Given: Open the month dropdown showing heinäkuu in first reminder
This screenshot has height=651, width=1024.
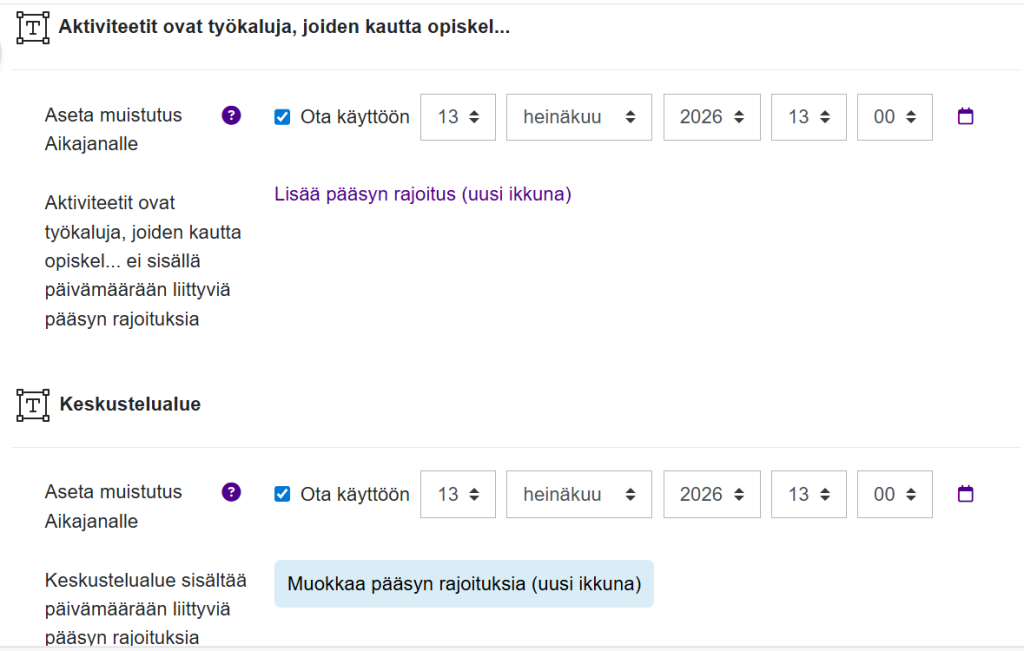Looking at the screenshot, I should click(x=578, y=117).
